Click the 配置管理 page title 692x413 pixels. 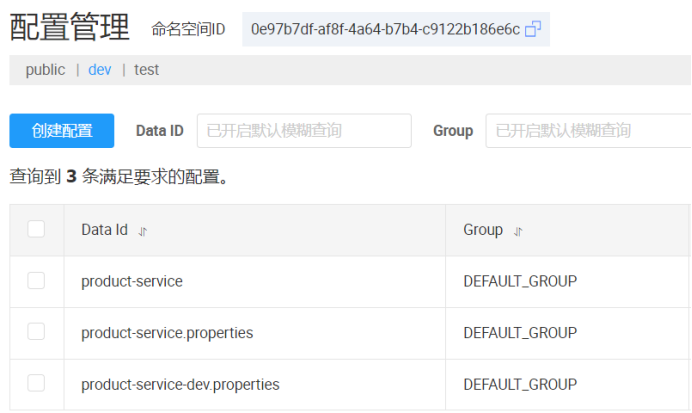click(69, 27)
